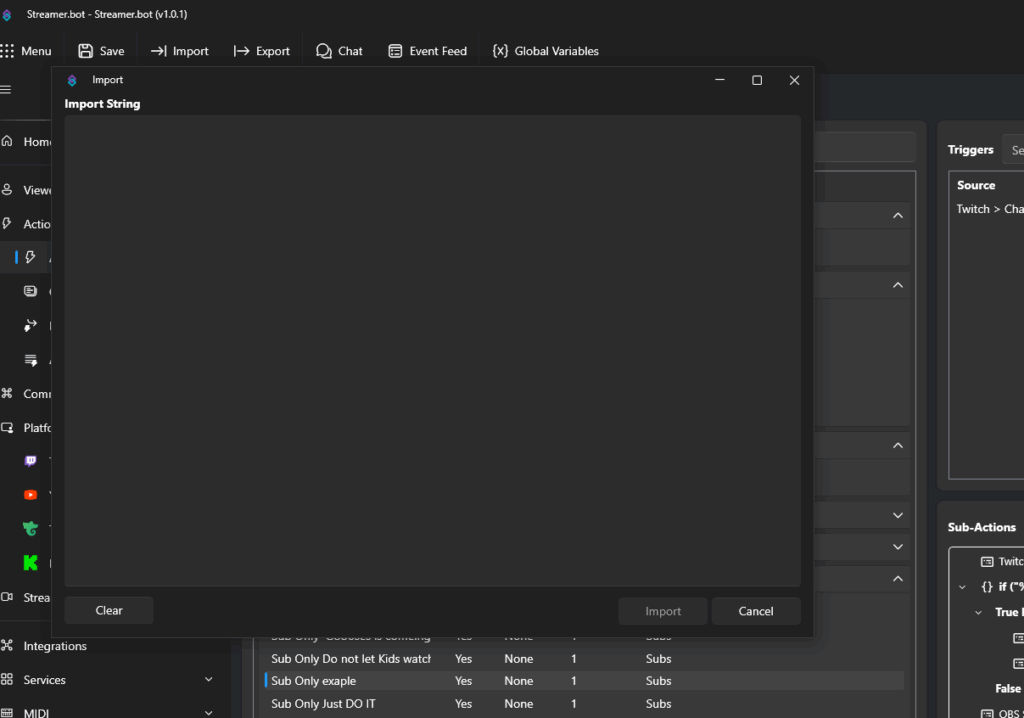
Task: Select the green Kick platform icon
Action: point(30,562)
